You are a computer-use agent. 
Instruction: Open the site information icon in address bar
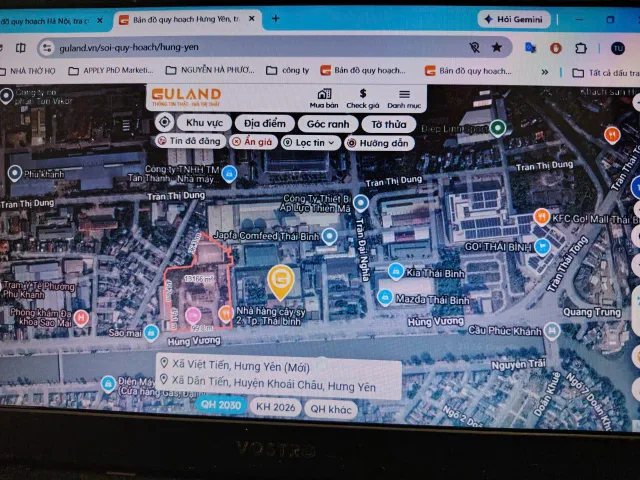coord(47,48)
